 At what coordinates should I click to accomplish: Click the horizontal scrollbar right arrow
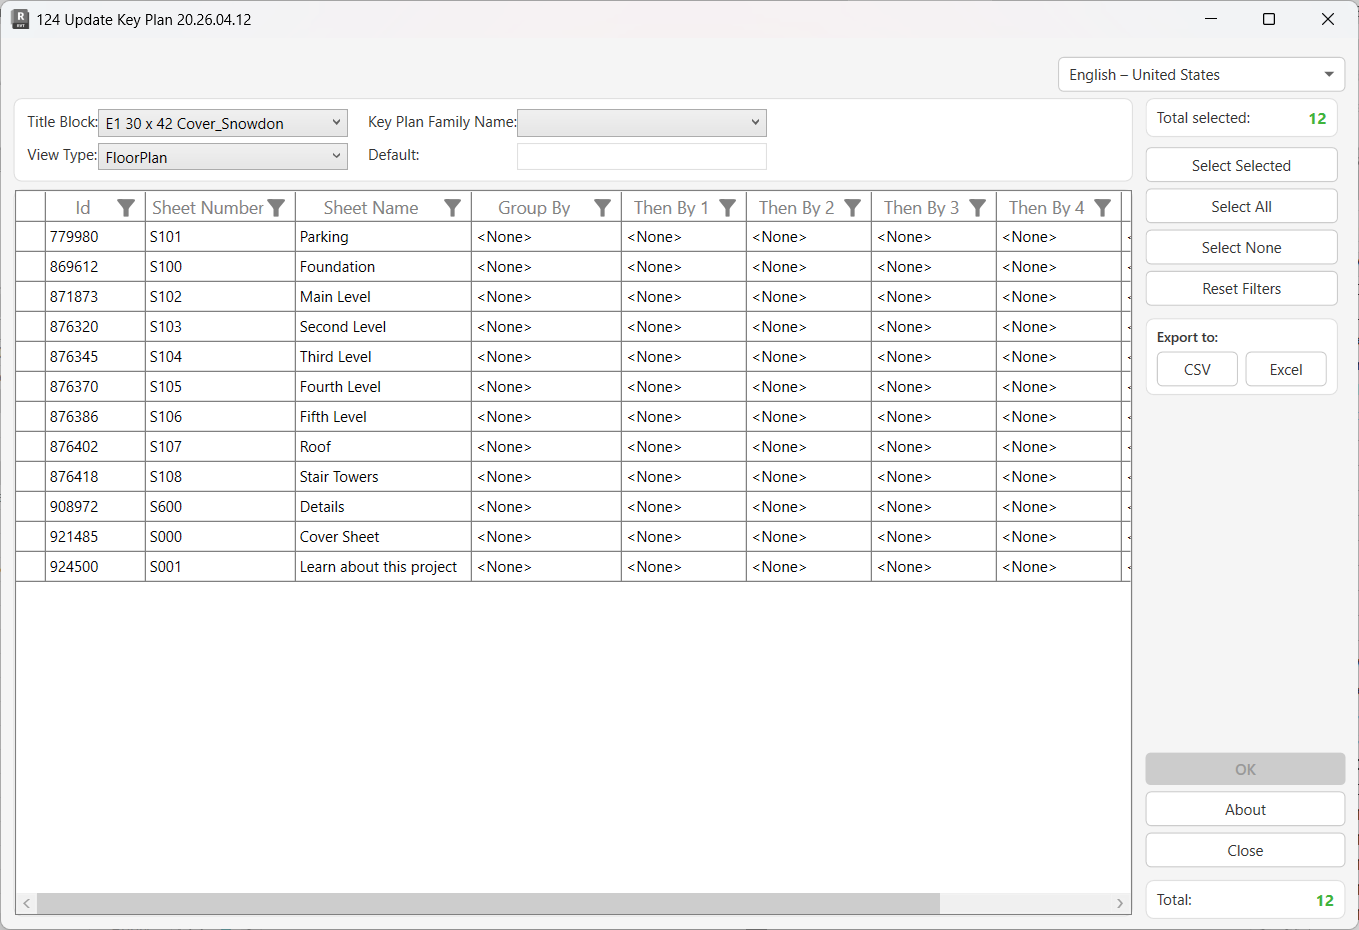(x=1119, y=903)
